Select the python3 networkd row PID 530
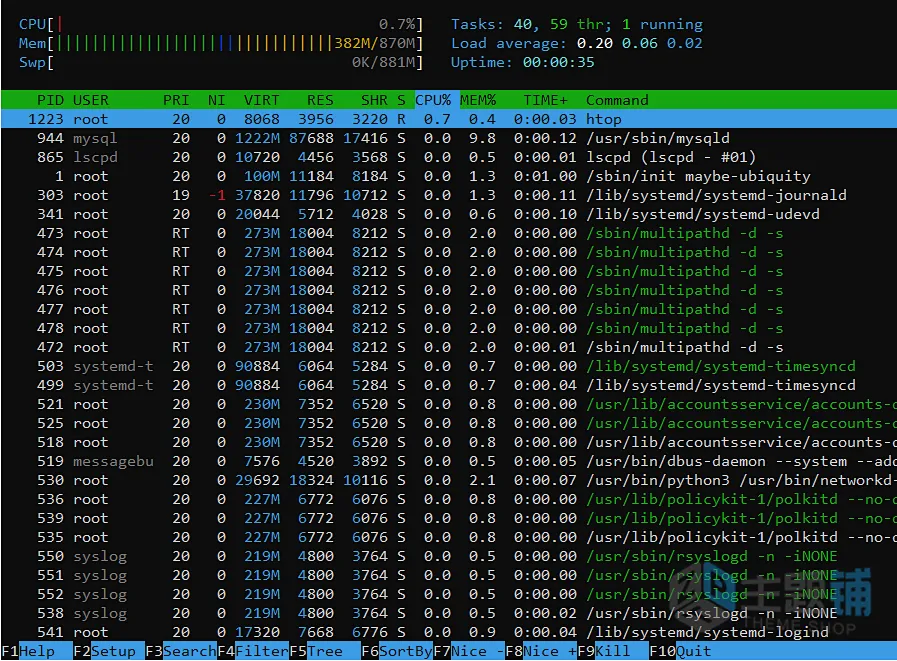The image size is (897, 661). (x=448, y=480)
